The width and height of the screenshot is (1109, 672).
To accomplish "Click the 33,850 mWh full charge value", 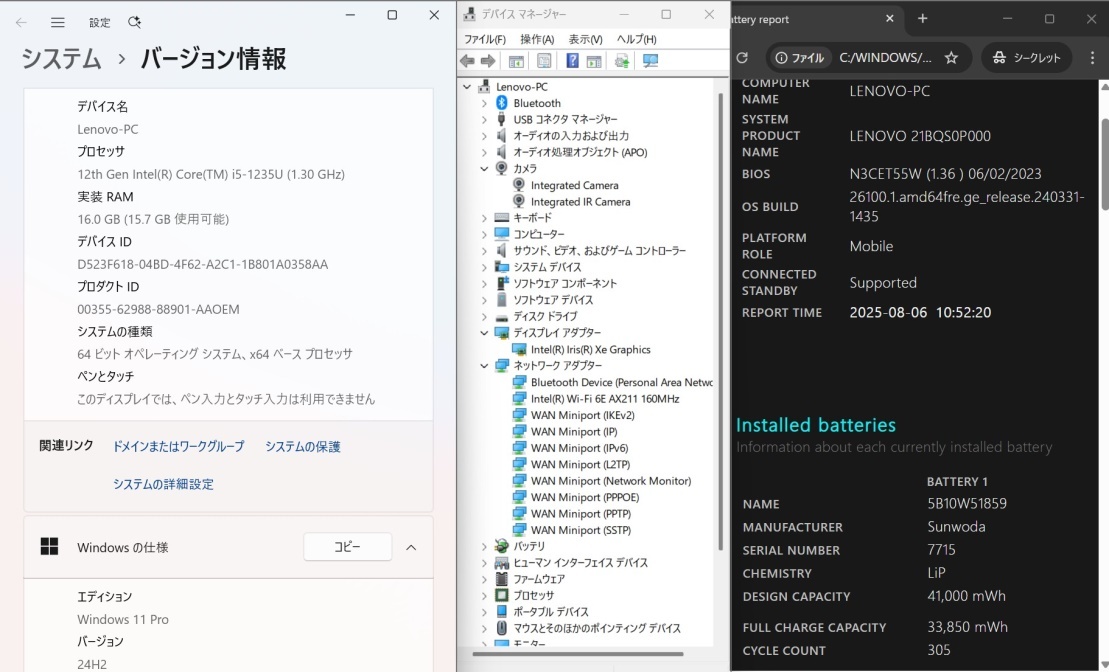I will (968, 627).
